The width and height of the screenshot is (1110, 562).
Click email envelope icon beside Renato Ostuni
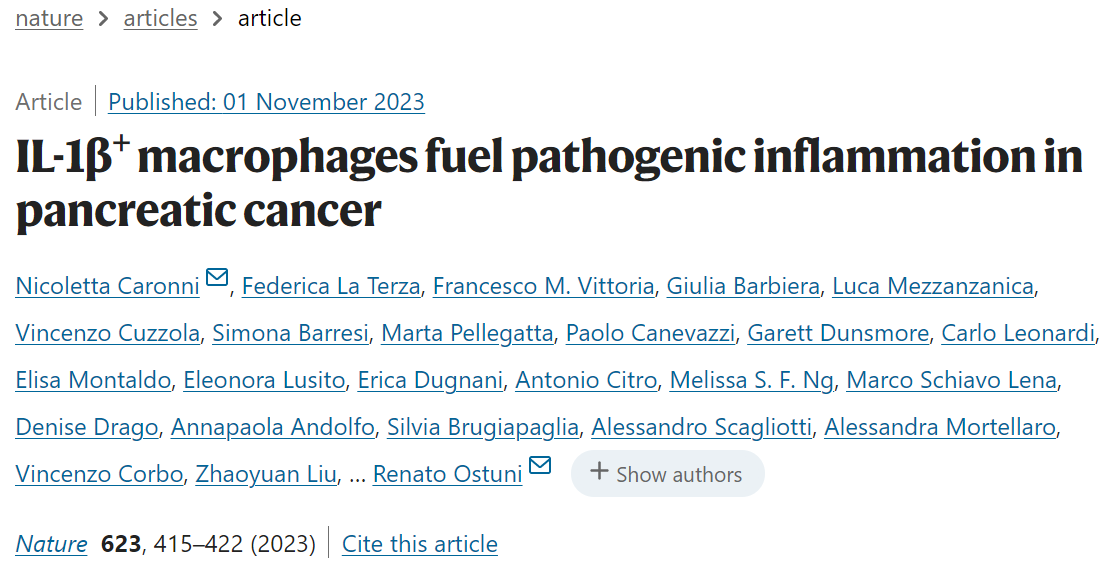tap(539, 465)
